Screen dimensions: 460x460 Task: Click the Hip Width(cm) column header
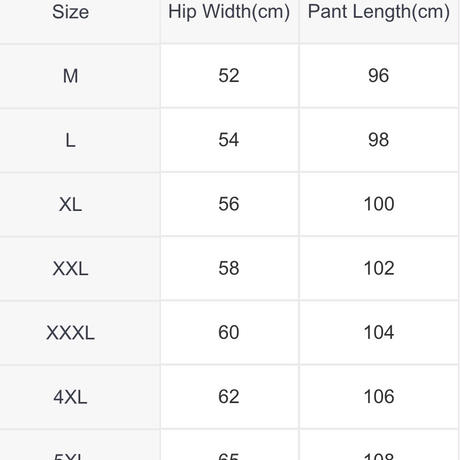pyautogui.click(x=229, y=12)
